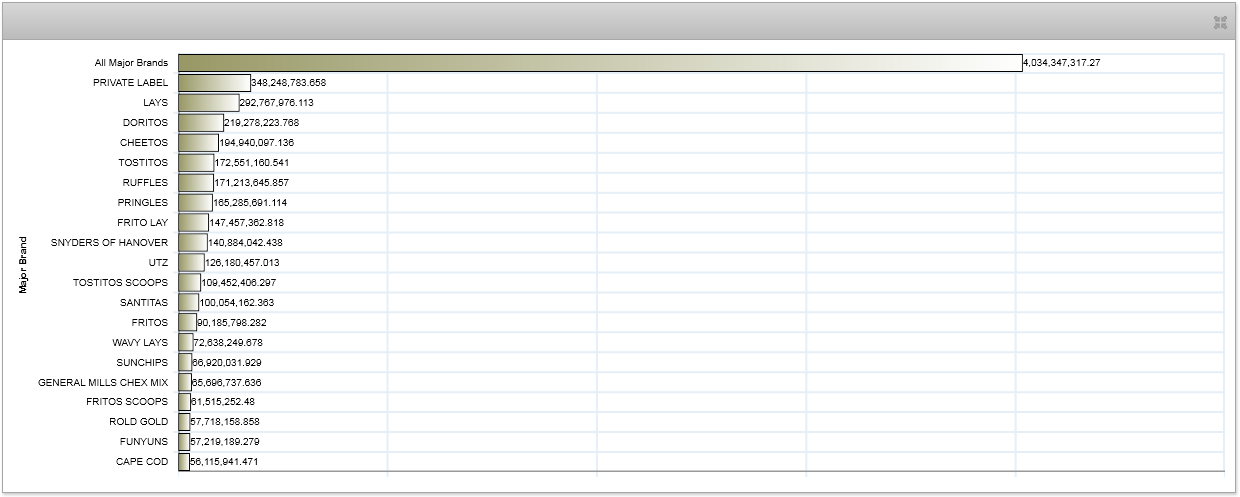Select the All Major Brands bar
The height and width of the screenshot is (497, 1240).
pos(600,63)
